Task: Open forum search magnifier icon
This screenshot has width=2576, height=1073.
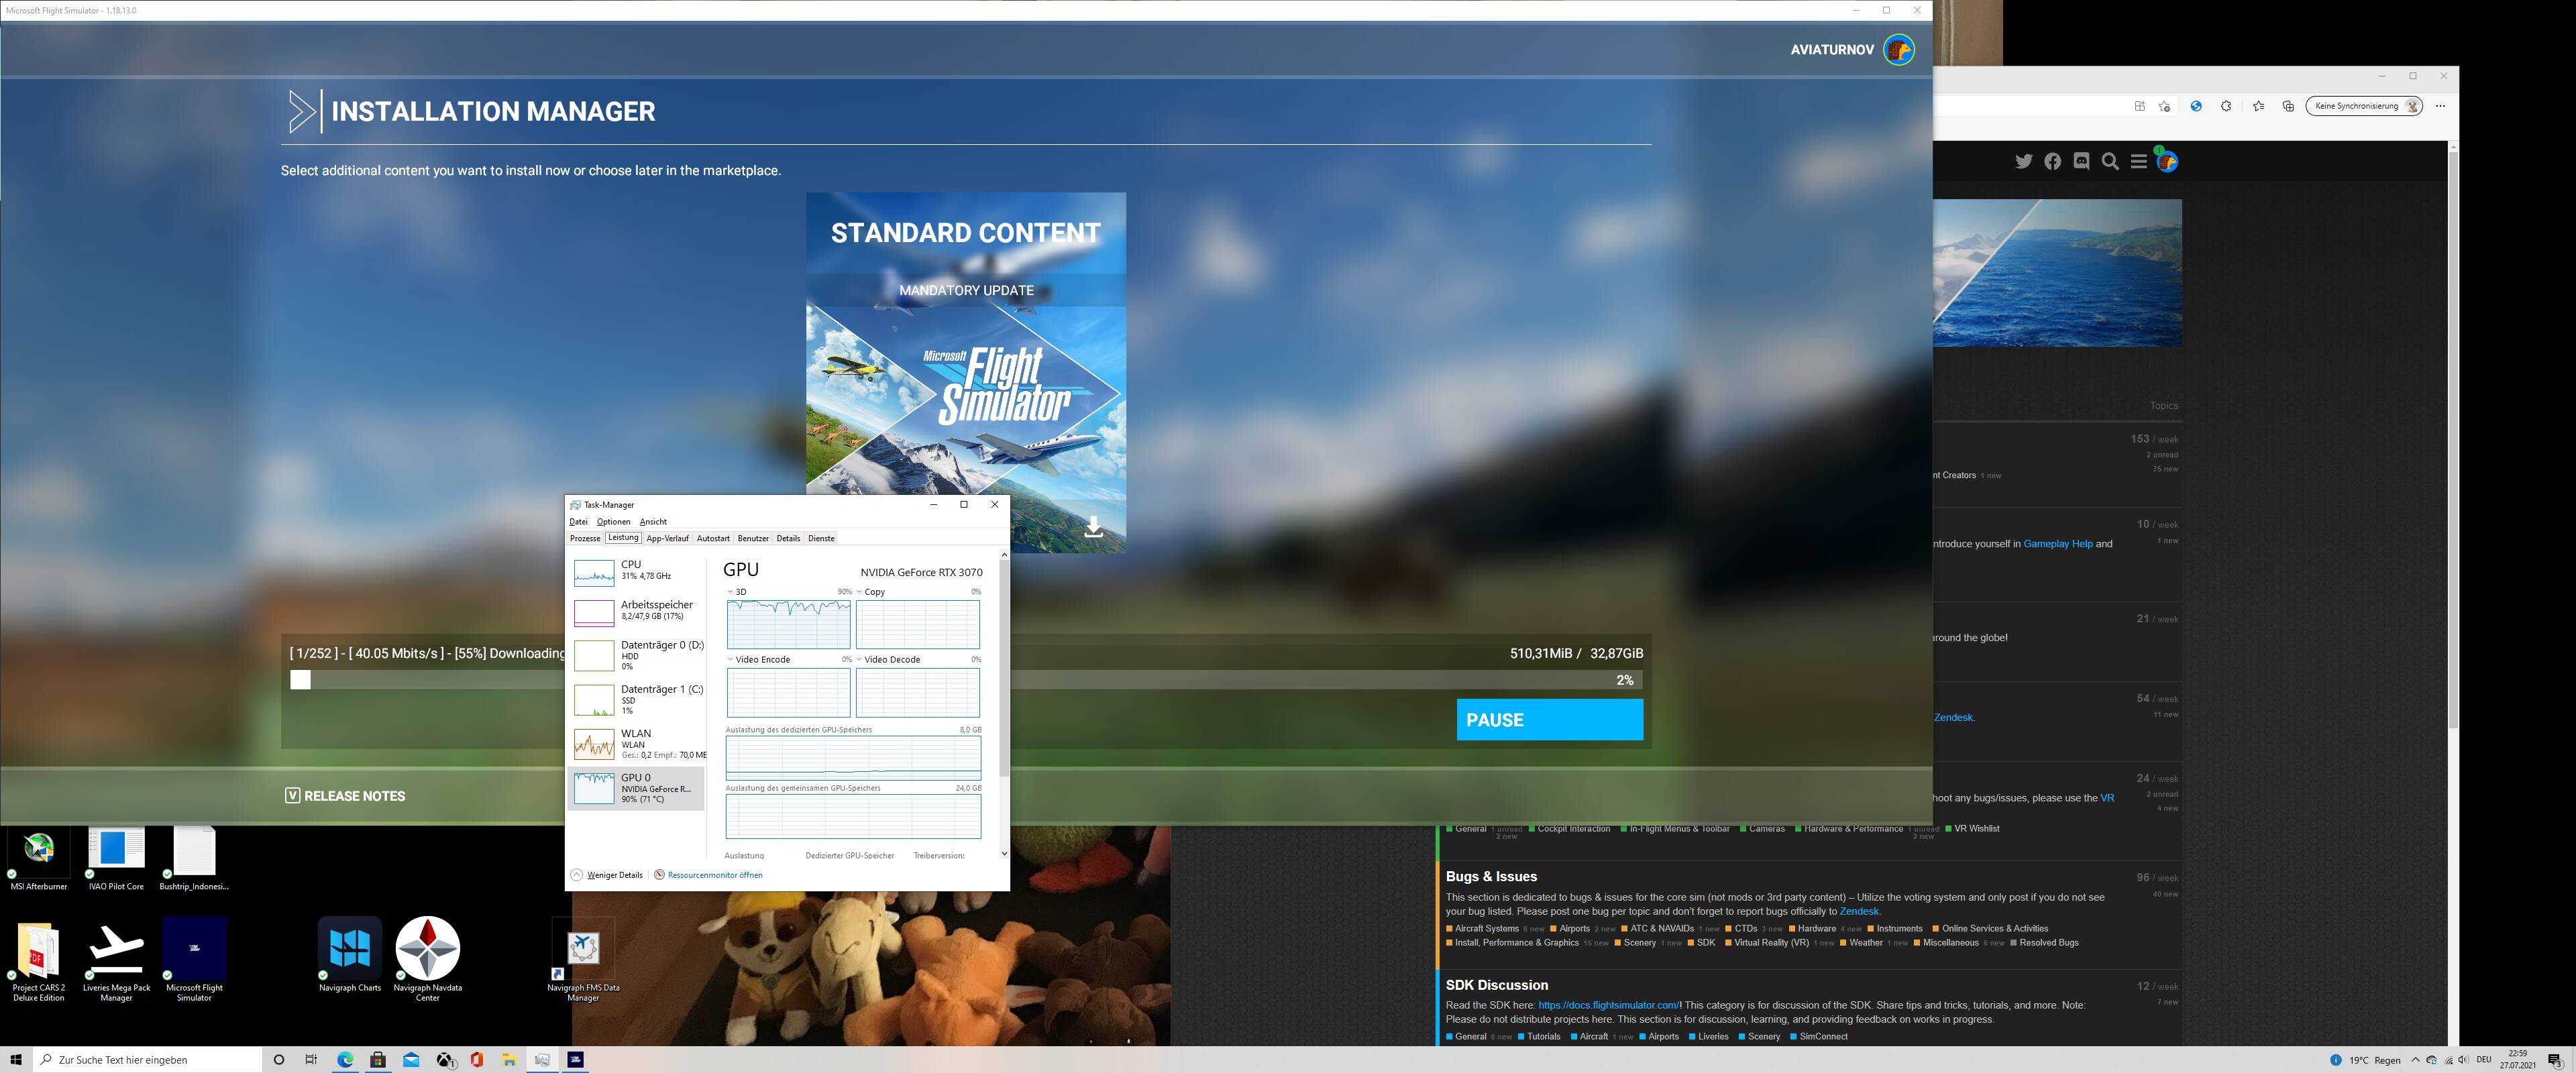Action: pyautogui.click(x=2110, y=161)
